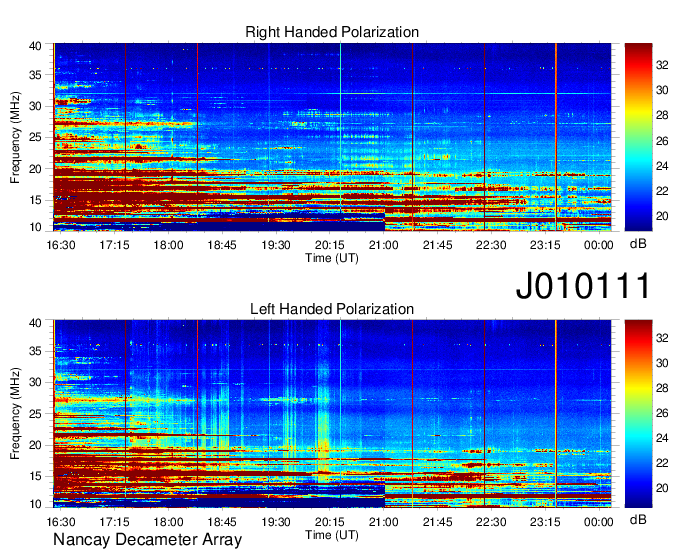Click the 21:00 tick label under upper plot
Image resolution: width=680 pixels, height=552 pixels.
pos(384,245)
